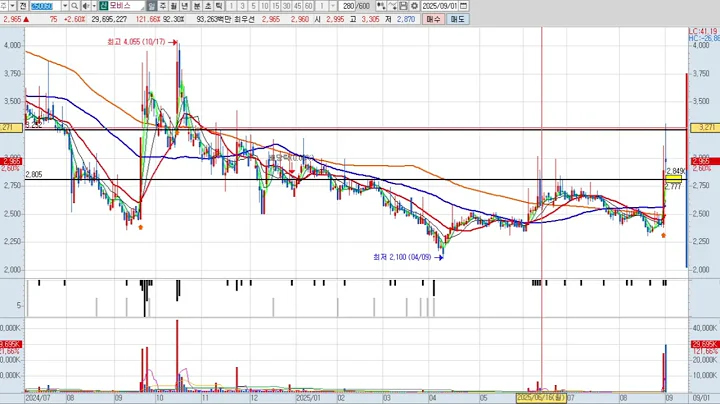Click the 2025/09/01 date field
The width and height of the screenshot is (720, 404).
[440, 6]
